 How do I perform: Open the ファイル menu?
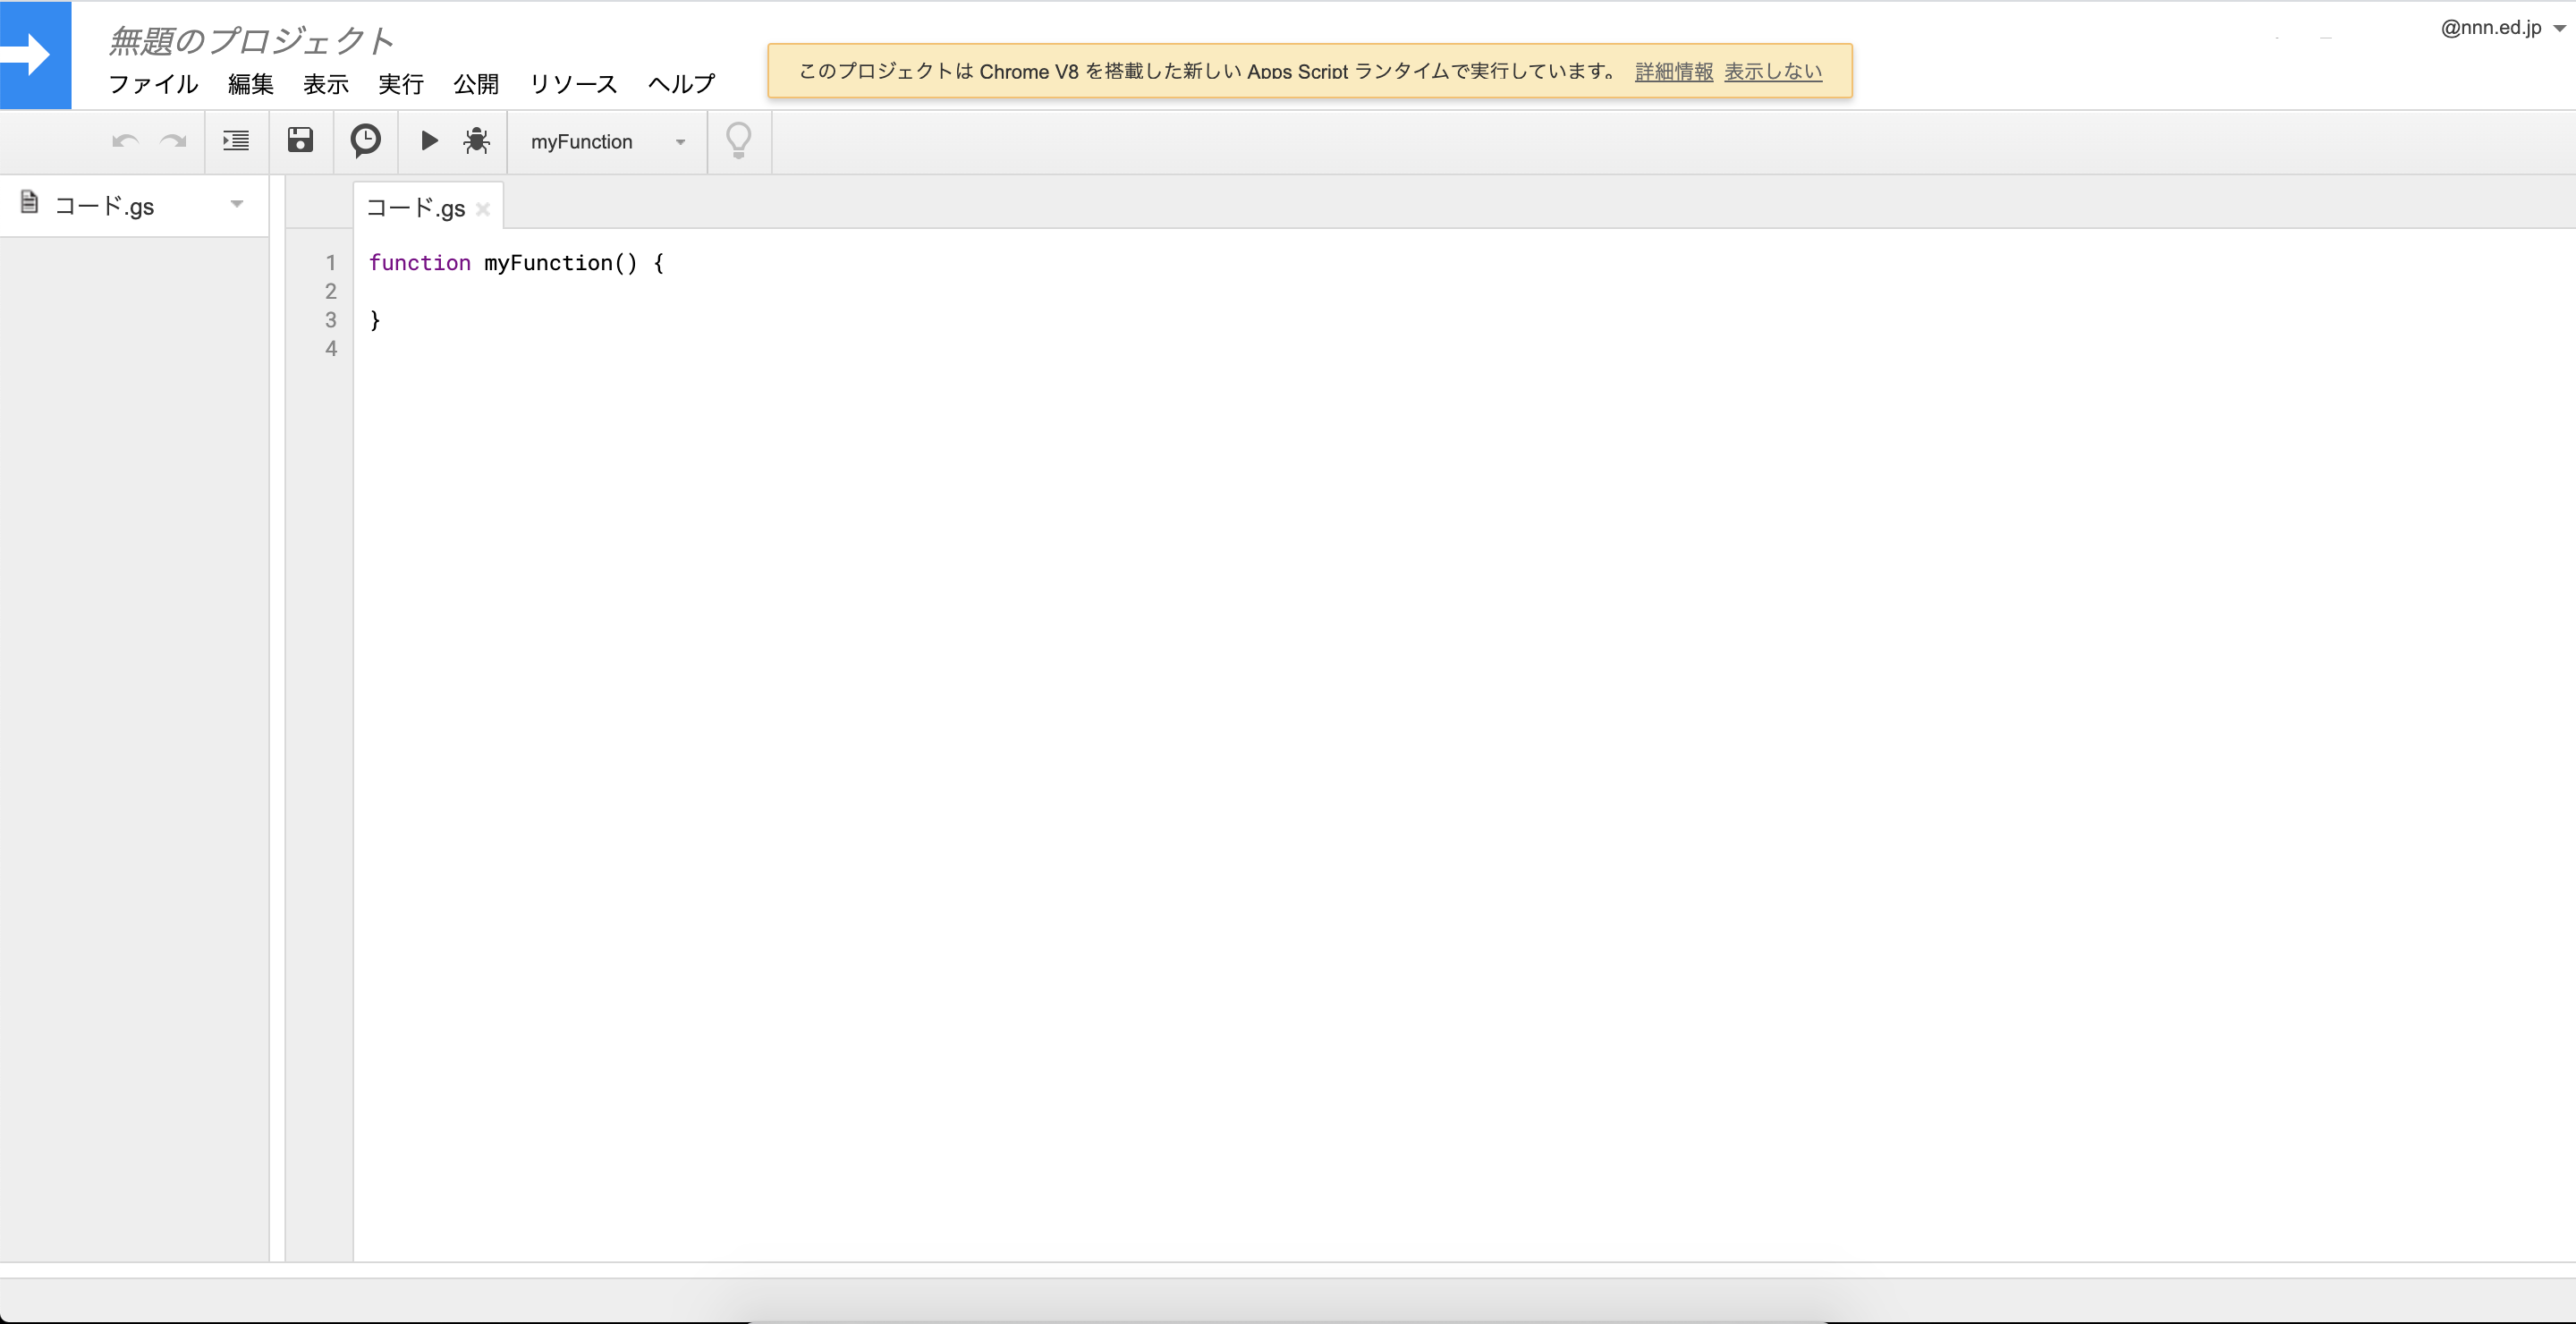coord(154,84)
